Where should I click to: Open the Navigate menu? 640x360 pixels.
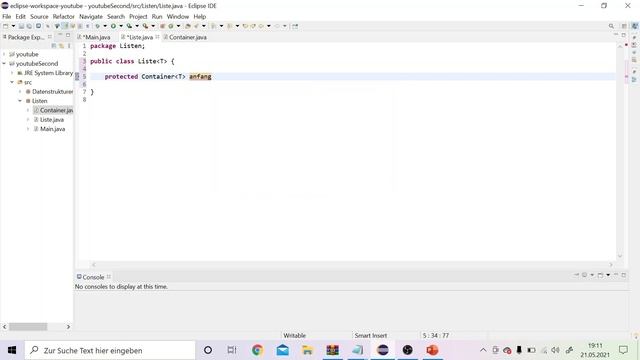coord(91,17)
